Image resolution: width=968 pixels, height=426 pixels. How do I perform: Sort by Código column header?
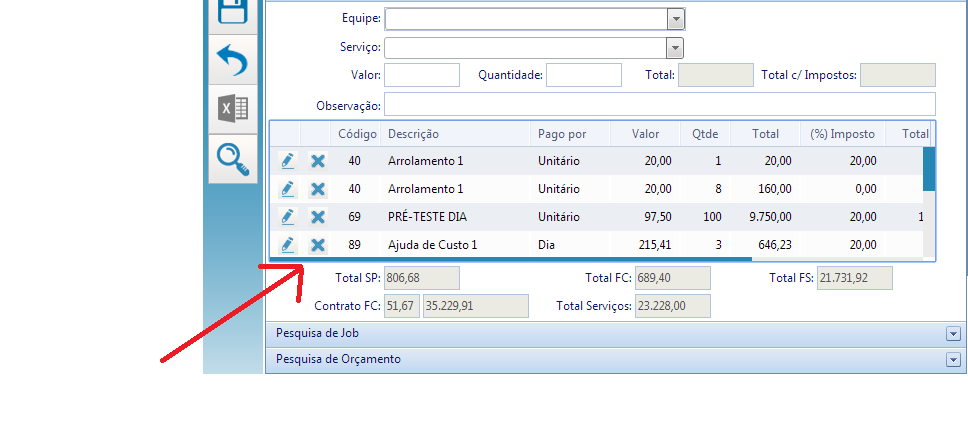click(x=356, y=134)
